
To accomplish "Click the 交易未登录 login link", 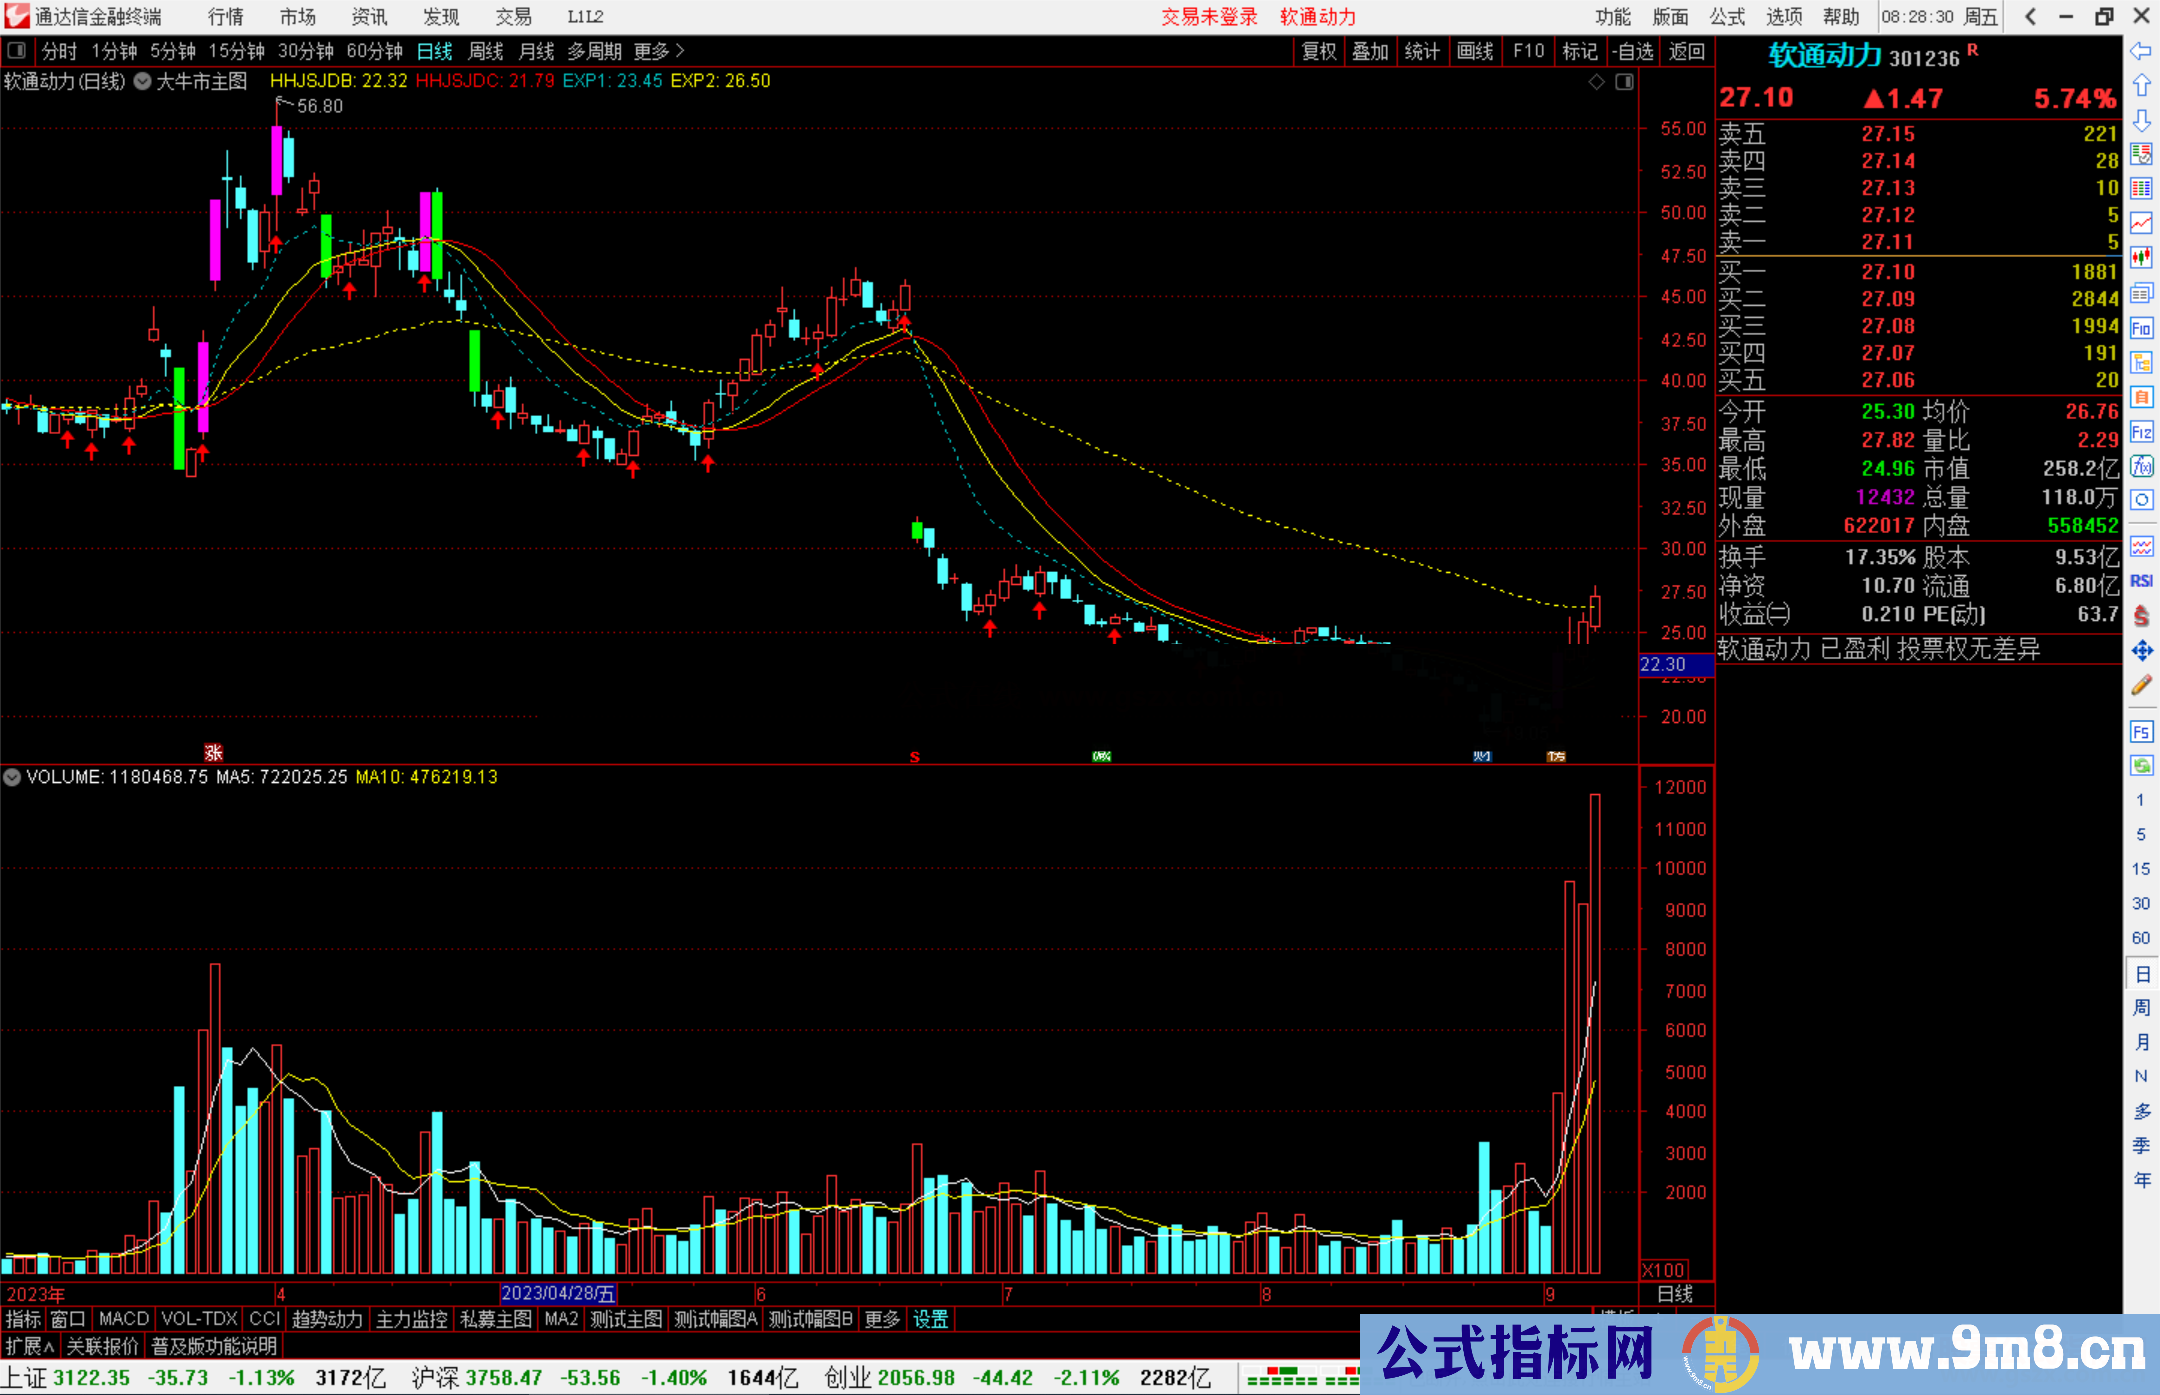I will point(1209,17).
